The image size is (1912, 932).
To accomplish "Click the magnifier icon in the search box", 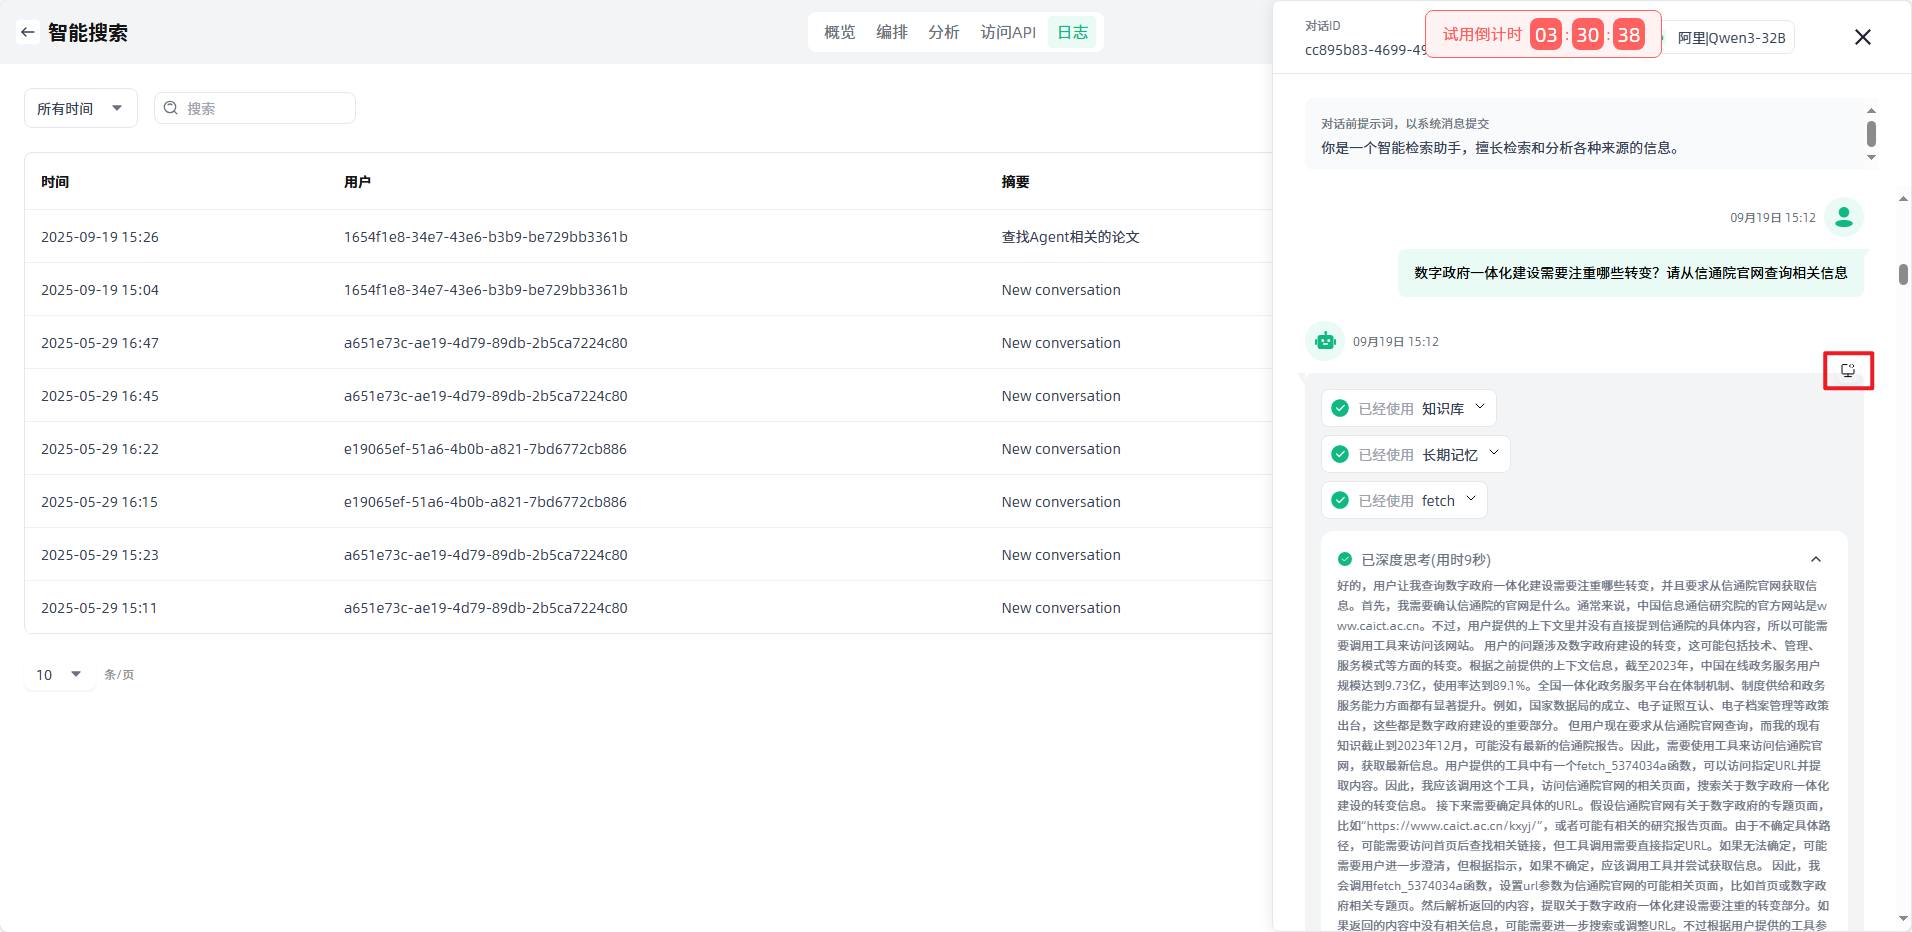I will click(x=171, y=108).
